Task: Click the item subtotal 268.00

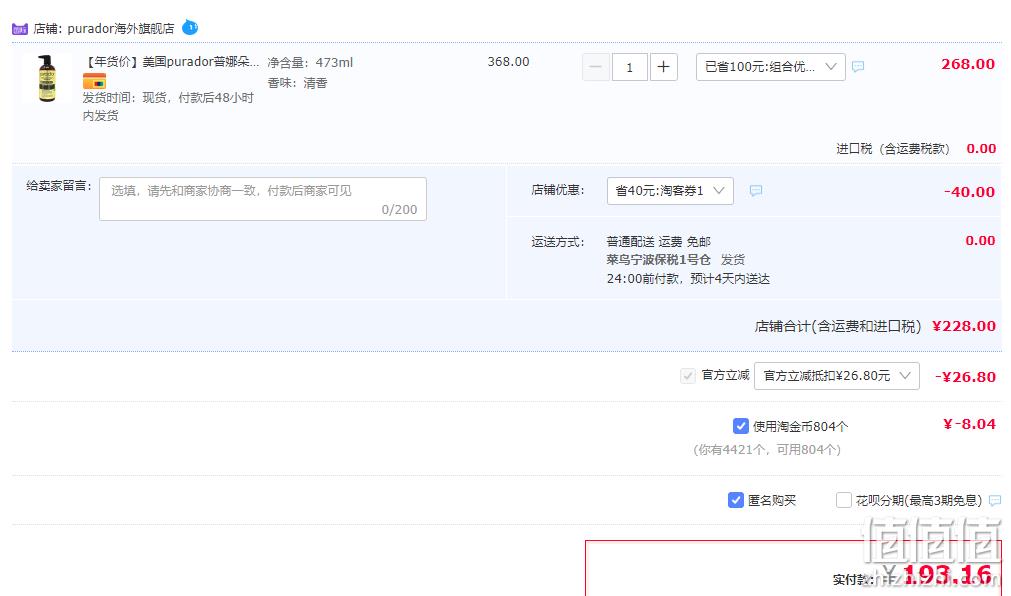Action: click(x=968, y=64)
